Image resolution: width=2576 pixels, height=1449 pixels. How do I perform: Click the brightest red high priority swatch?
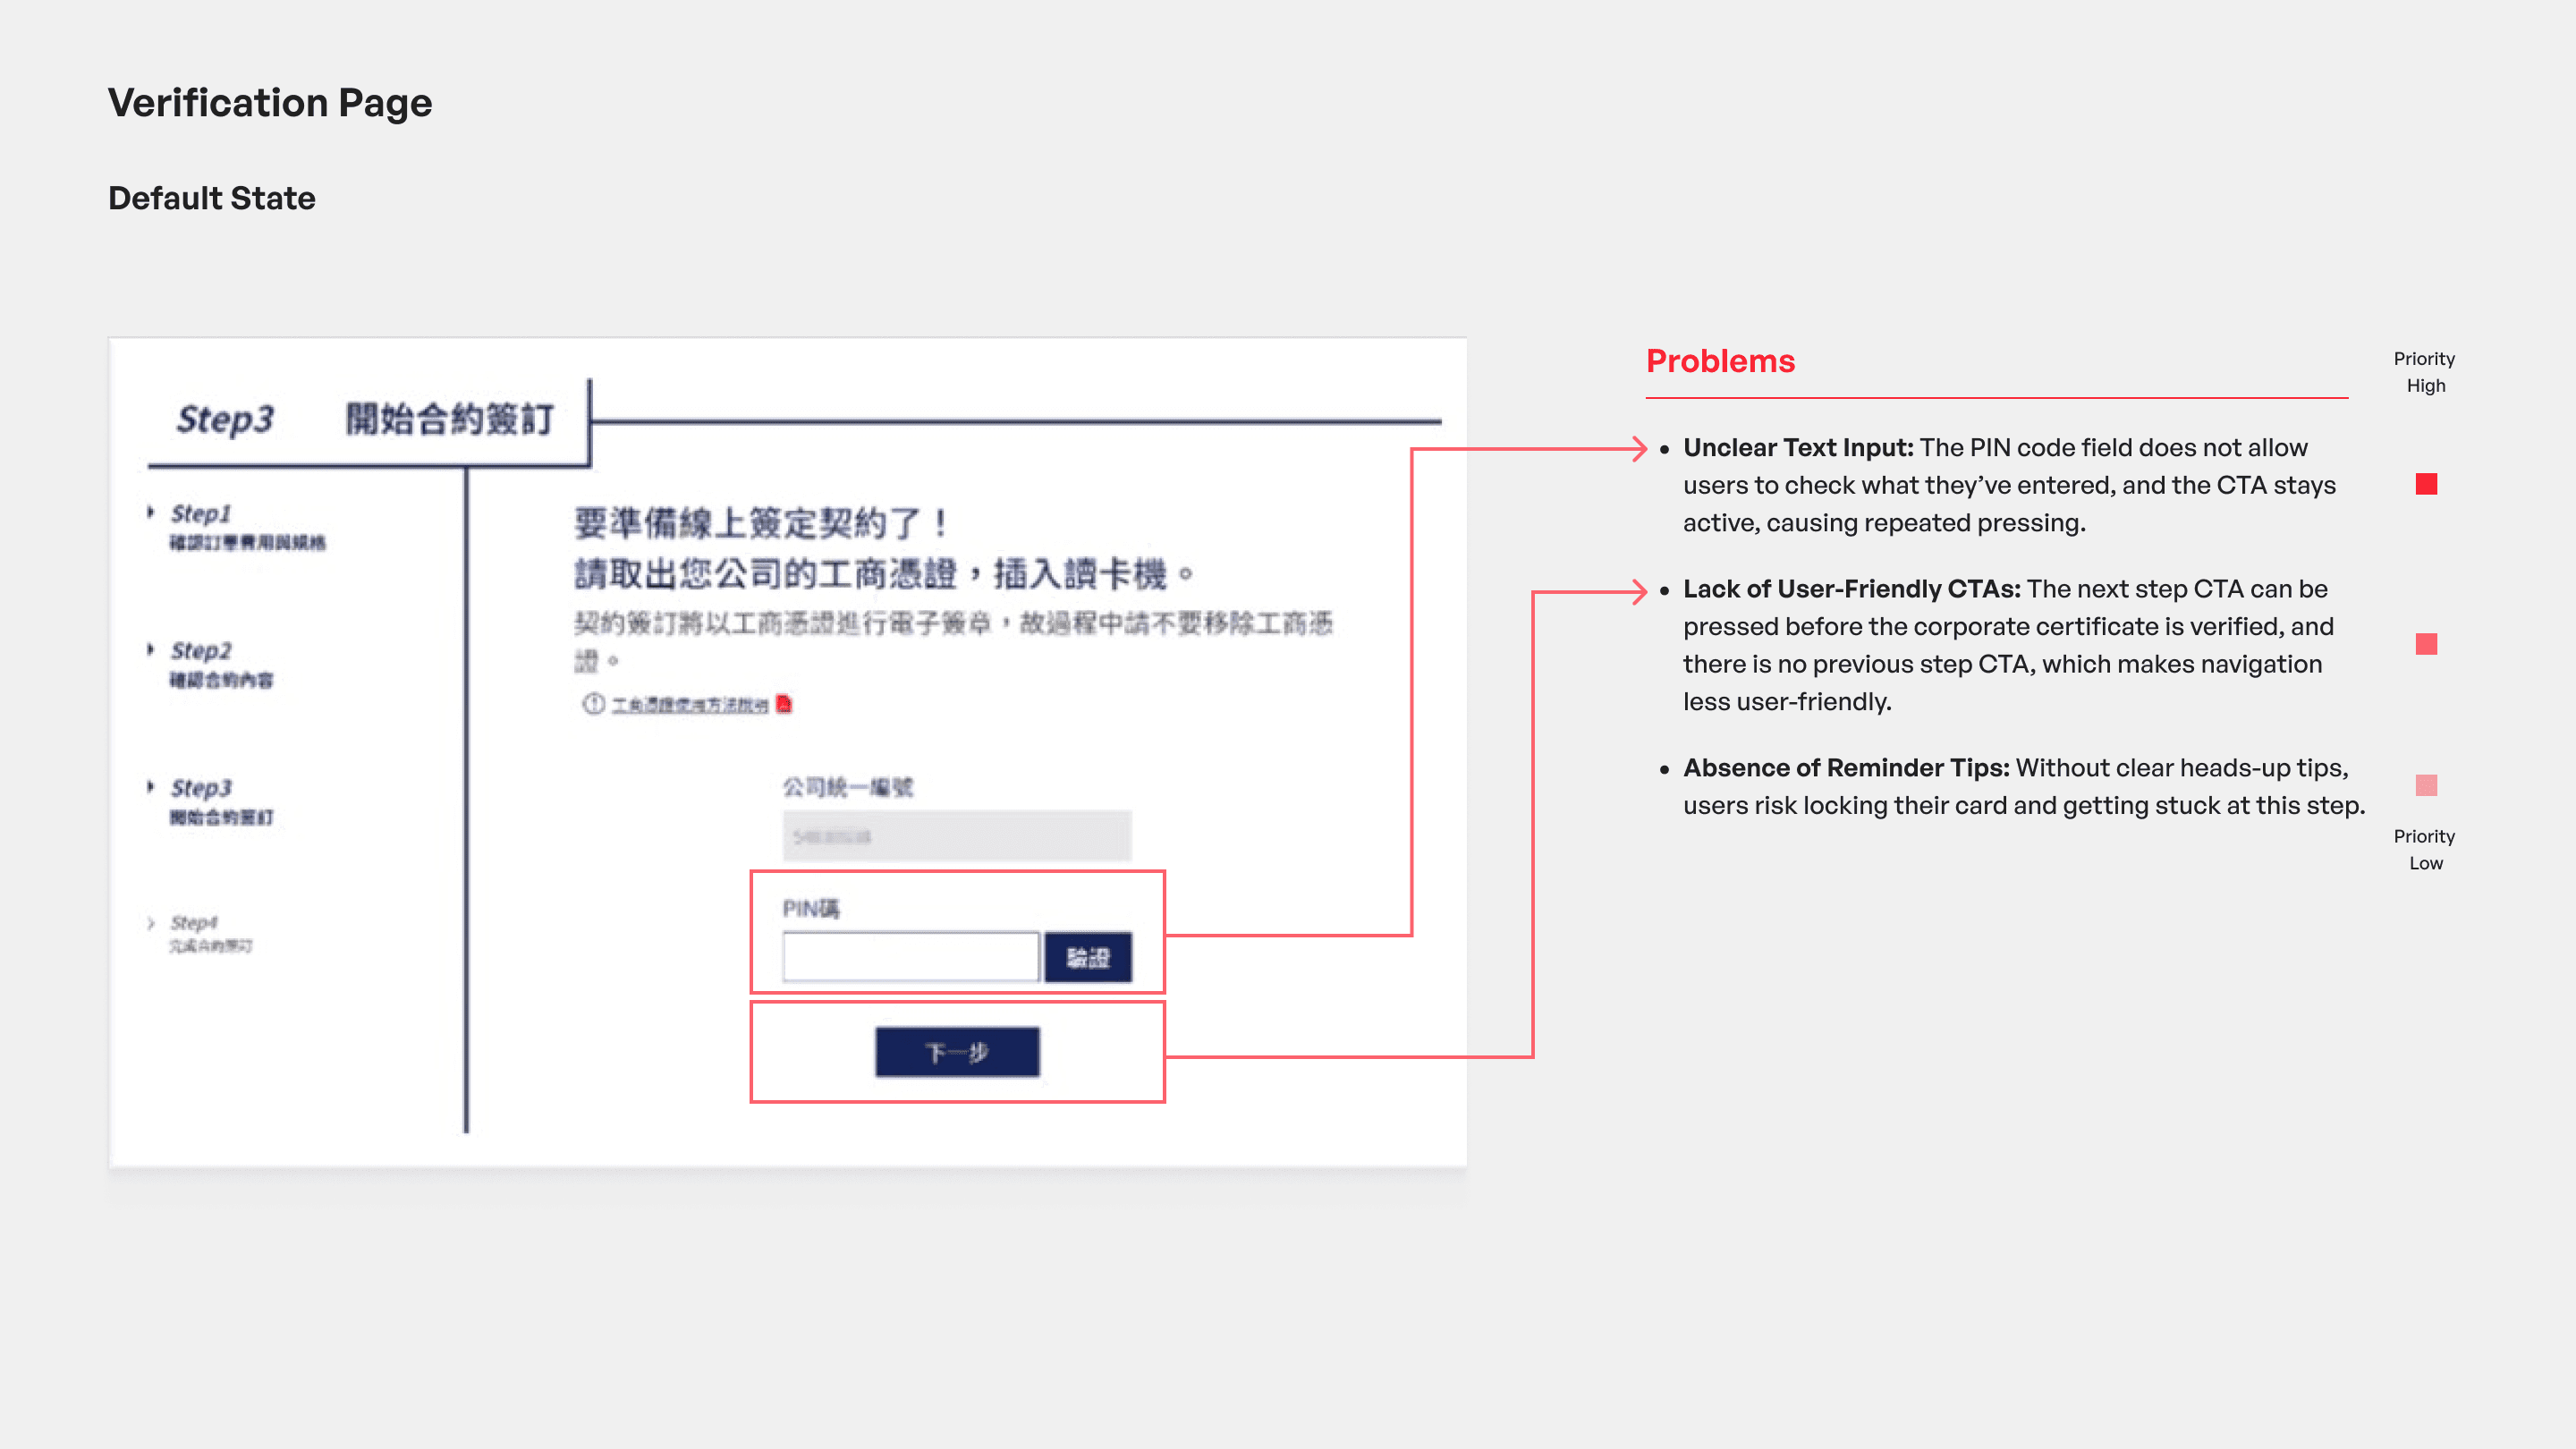pos(2426,484)
